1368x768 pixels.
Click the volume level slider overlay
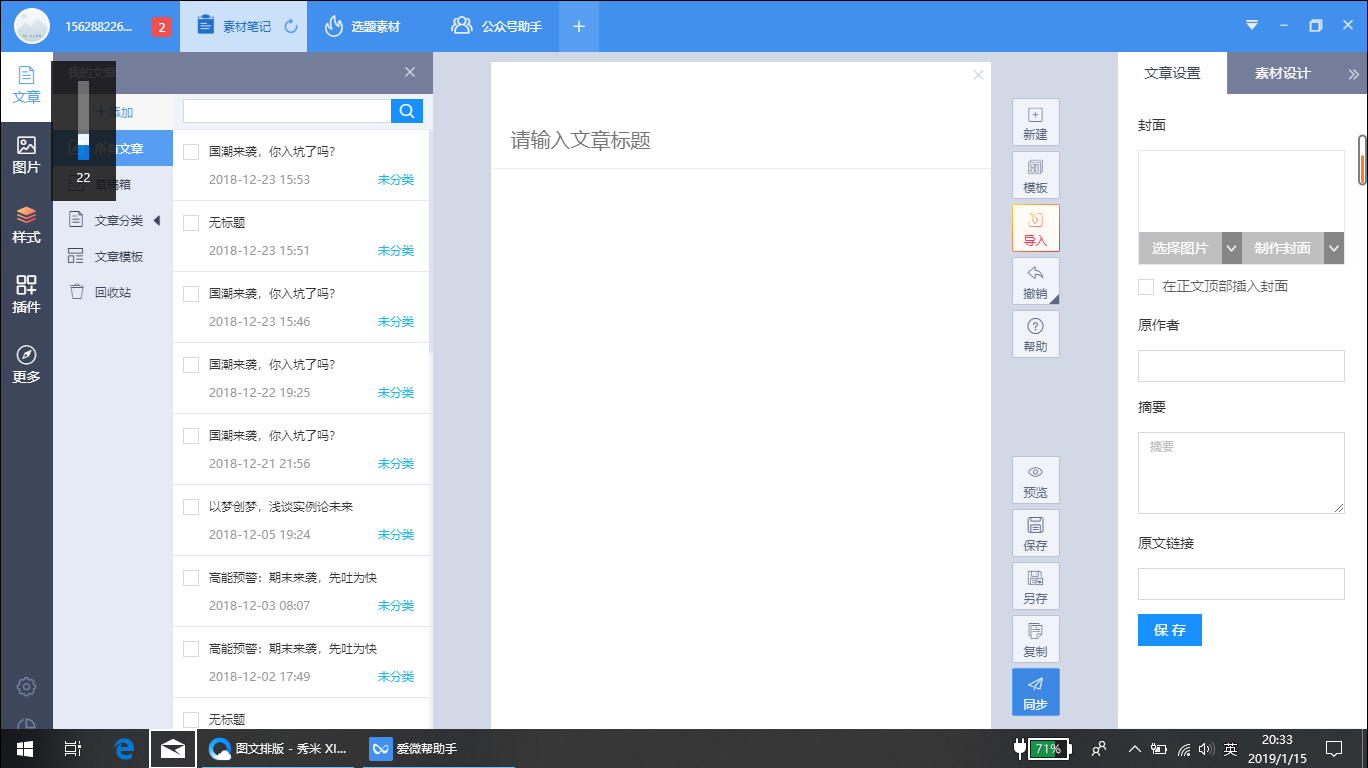[x=84, y=120]
